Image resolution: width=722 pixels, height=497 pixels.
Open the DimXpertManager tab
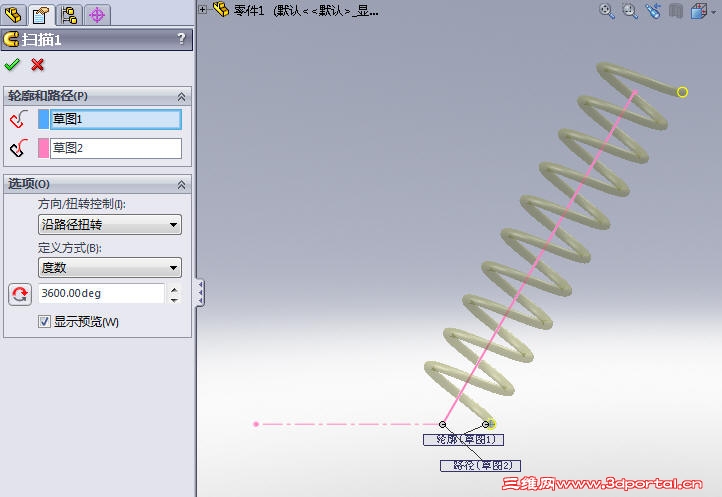pyautogui.click(x=97, y=15)
